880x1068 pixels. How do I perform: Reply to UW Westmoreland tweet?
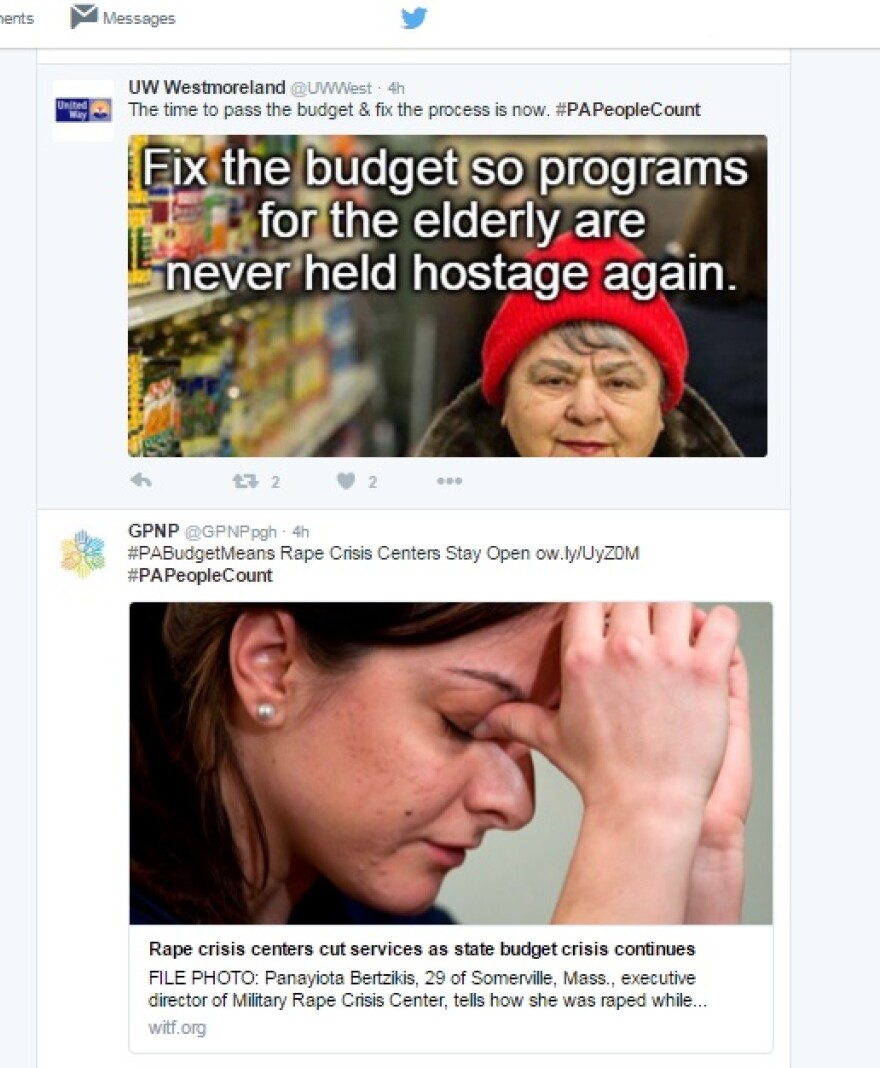[141, 481]
